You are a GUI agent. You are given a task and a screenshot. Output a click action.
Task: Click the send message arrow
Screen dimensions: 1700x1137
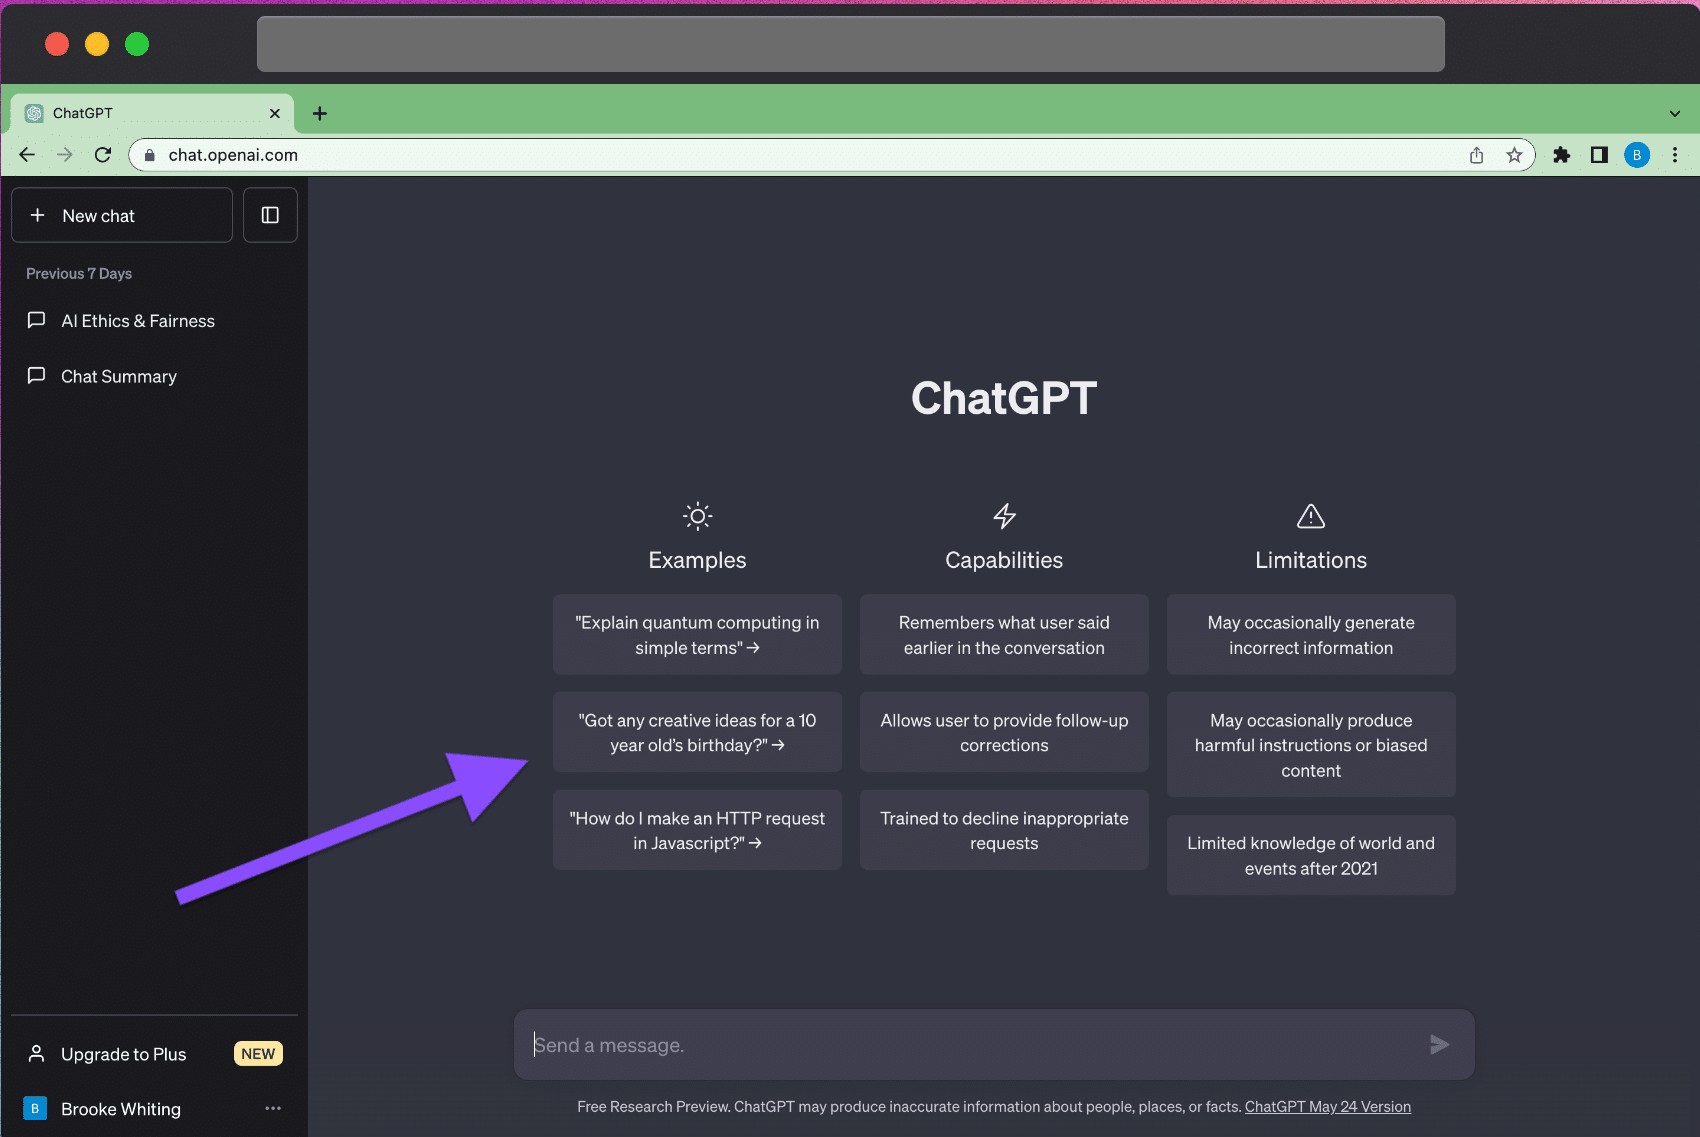(1438, 1044)
